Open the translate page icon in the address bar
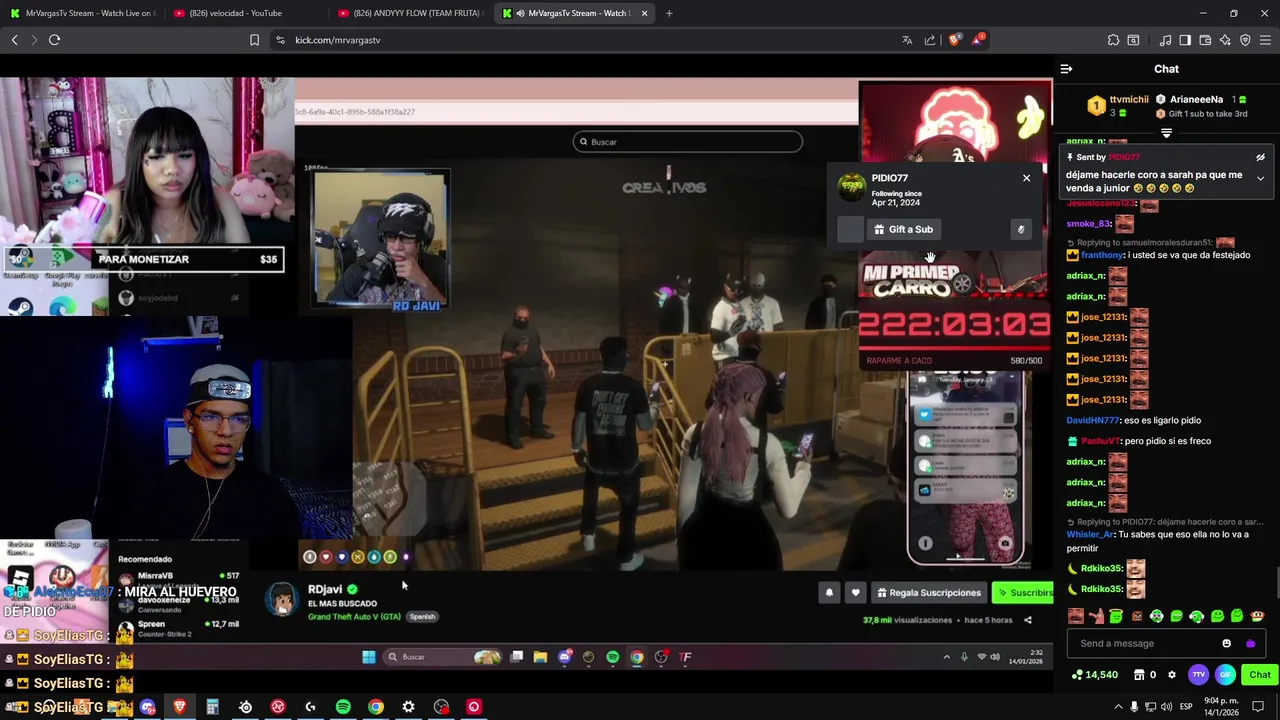The width and height of the screenshot is (1280, 720). (x=907, y=40)
